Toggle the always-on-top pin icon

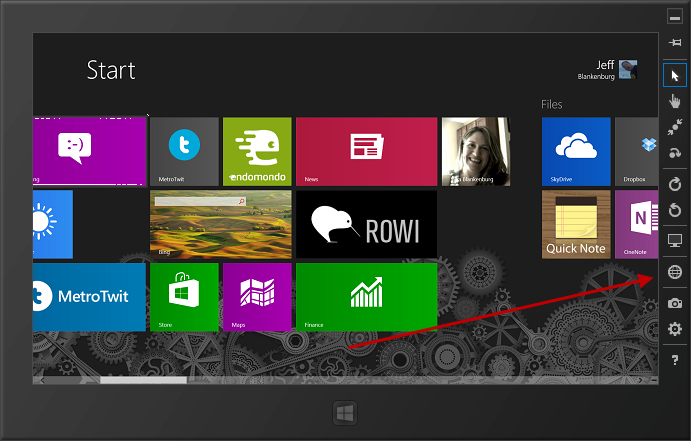(x=675, y=42)
